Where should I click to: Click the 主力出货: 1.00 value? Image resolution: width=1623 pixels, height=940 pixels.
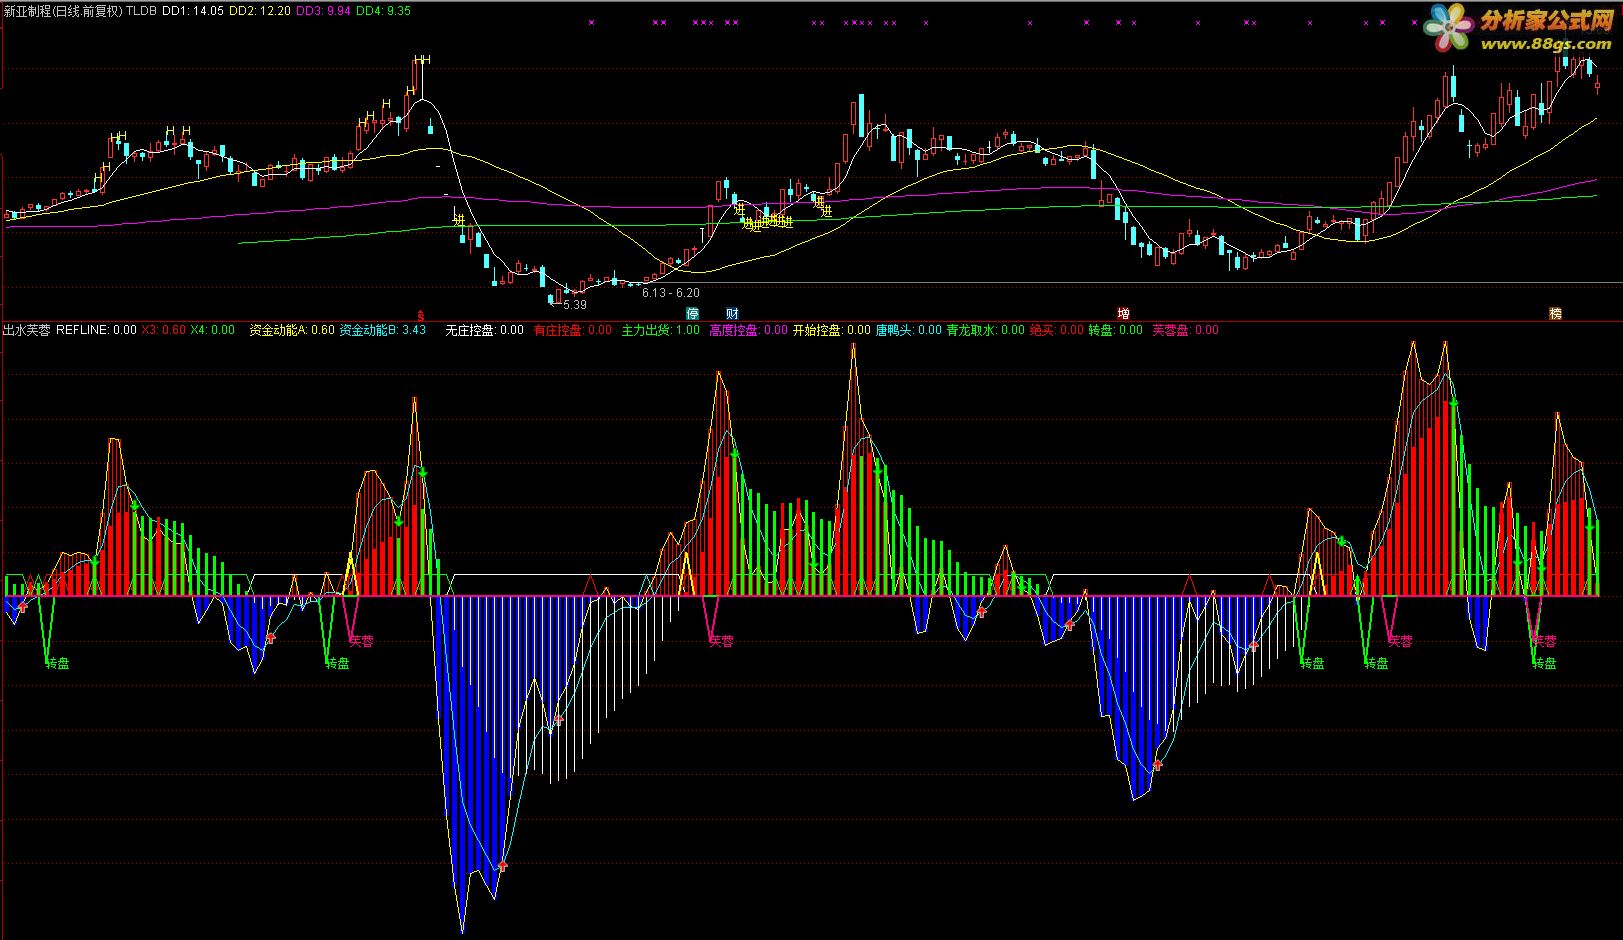tap(660, 330)
